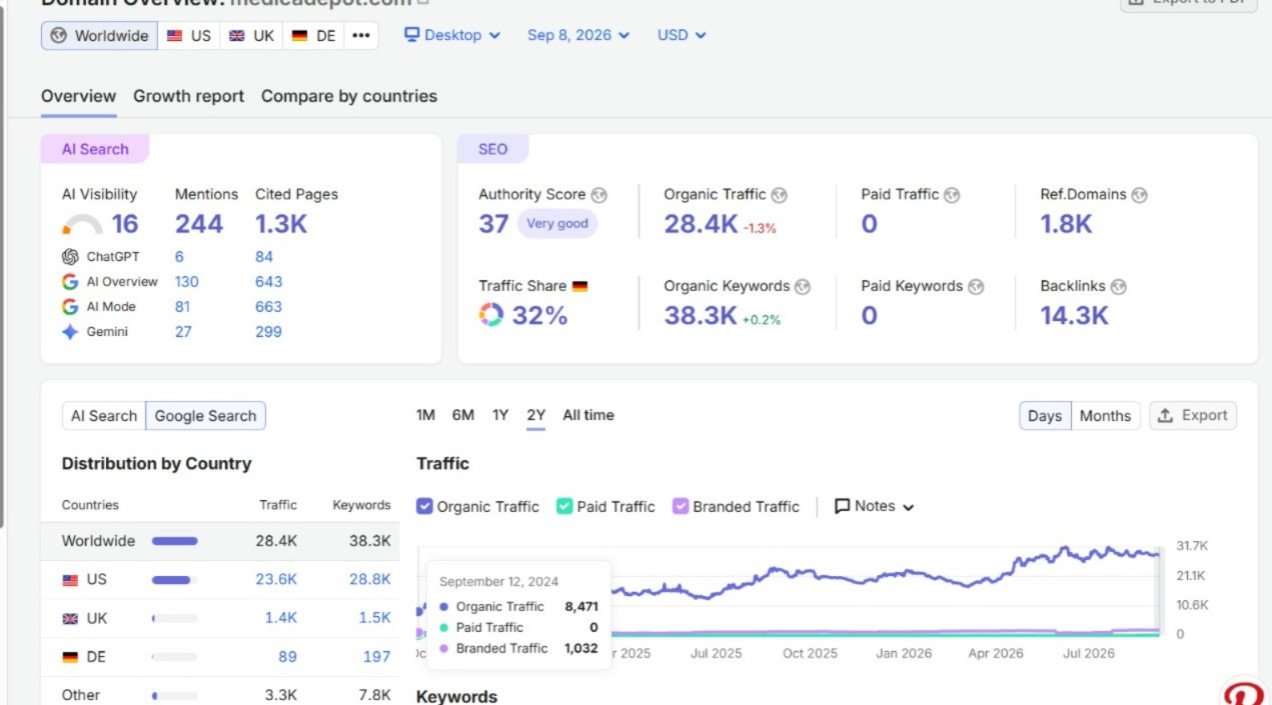Open more countries ellipsis menu

[x=361, y=35]
